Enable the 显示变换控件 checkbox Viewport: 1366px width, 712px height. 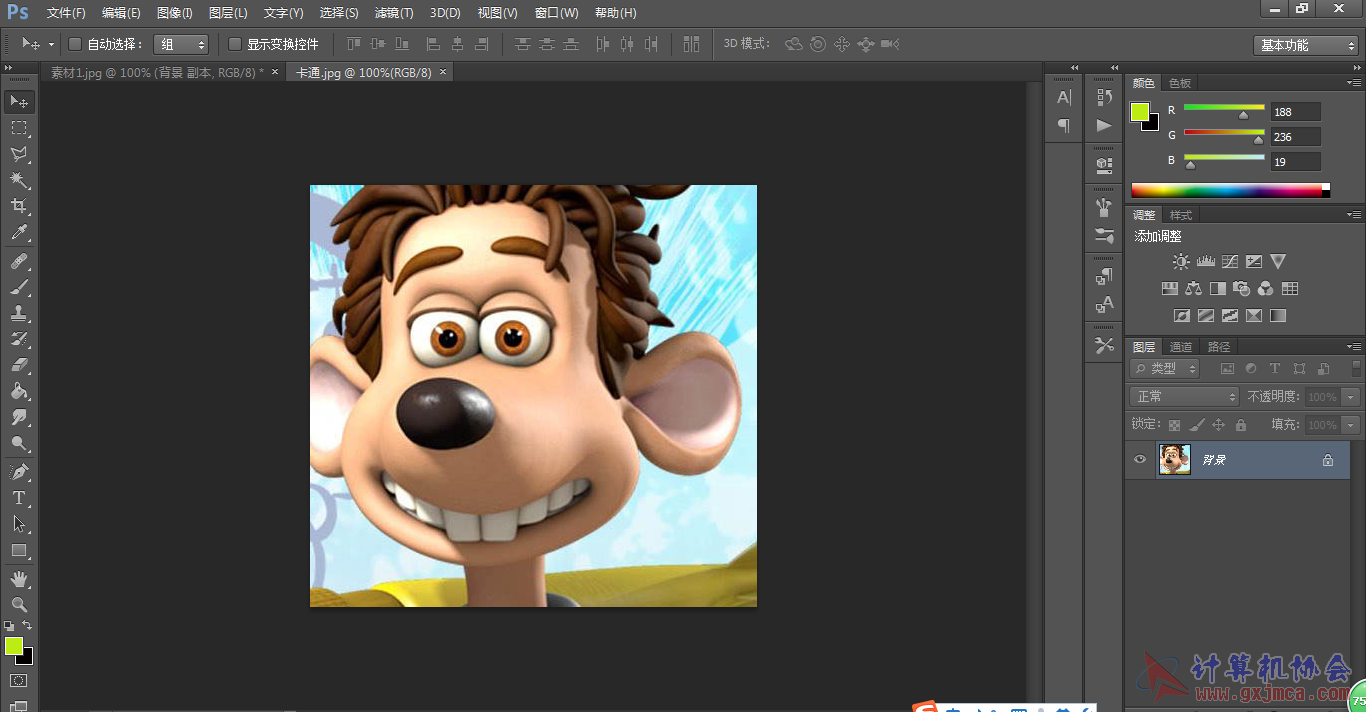235,44
